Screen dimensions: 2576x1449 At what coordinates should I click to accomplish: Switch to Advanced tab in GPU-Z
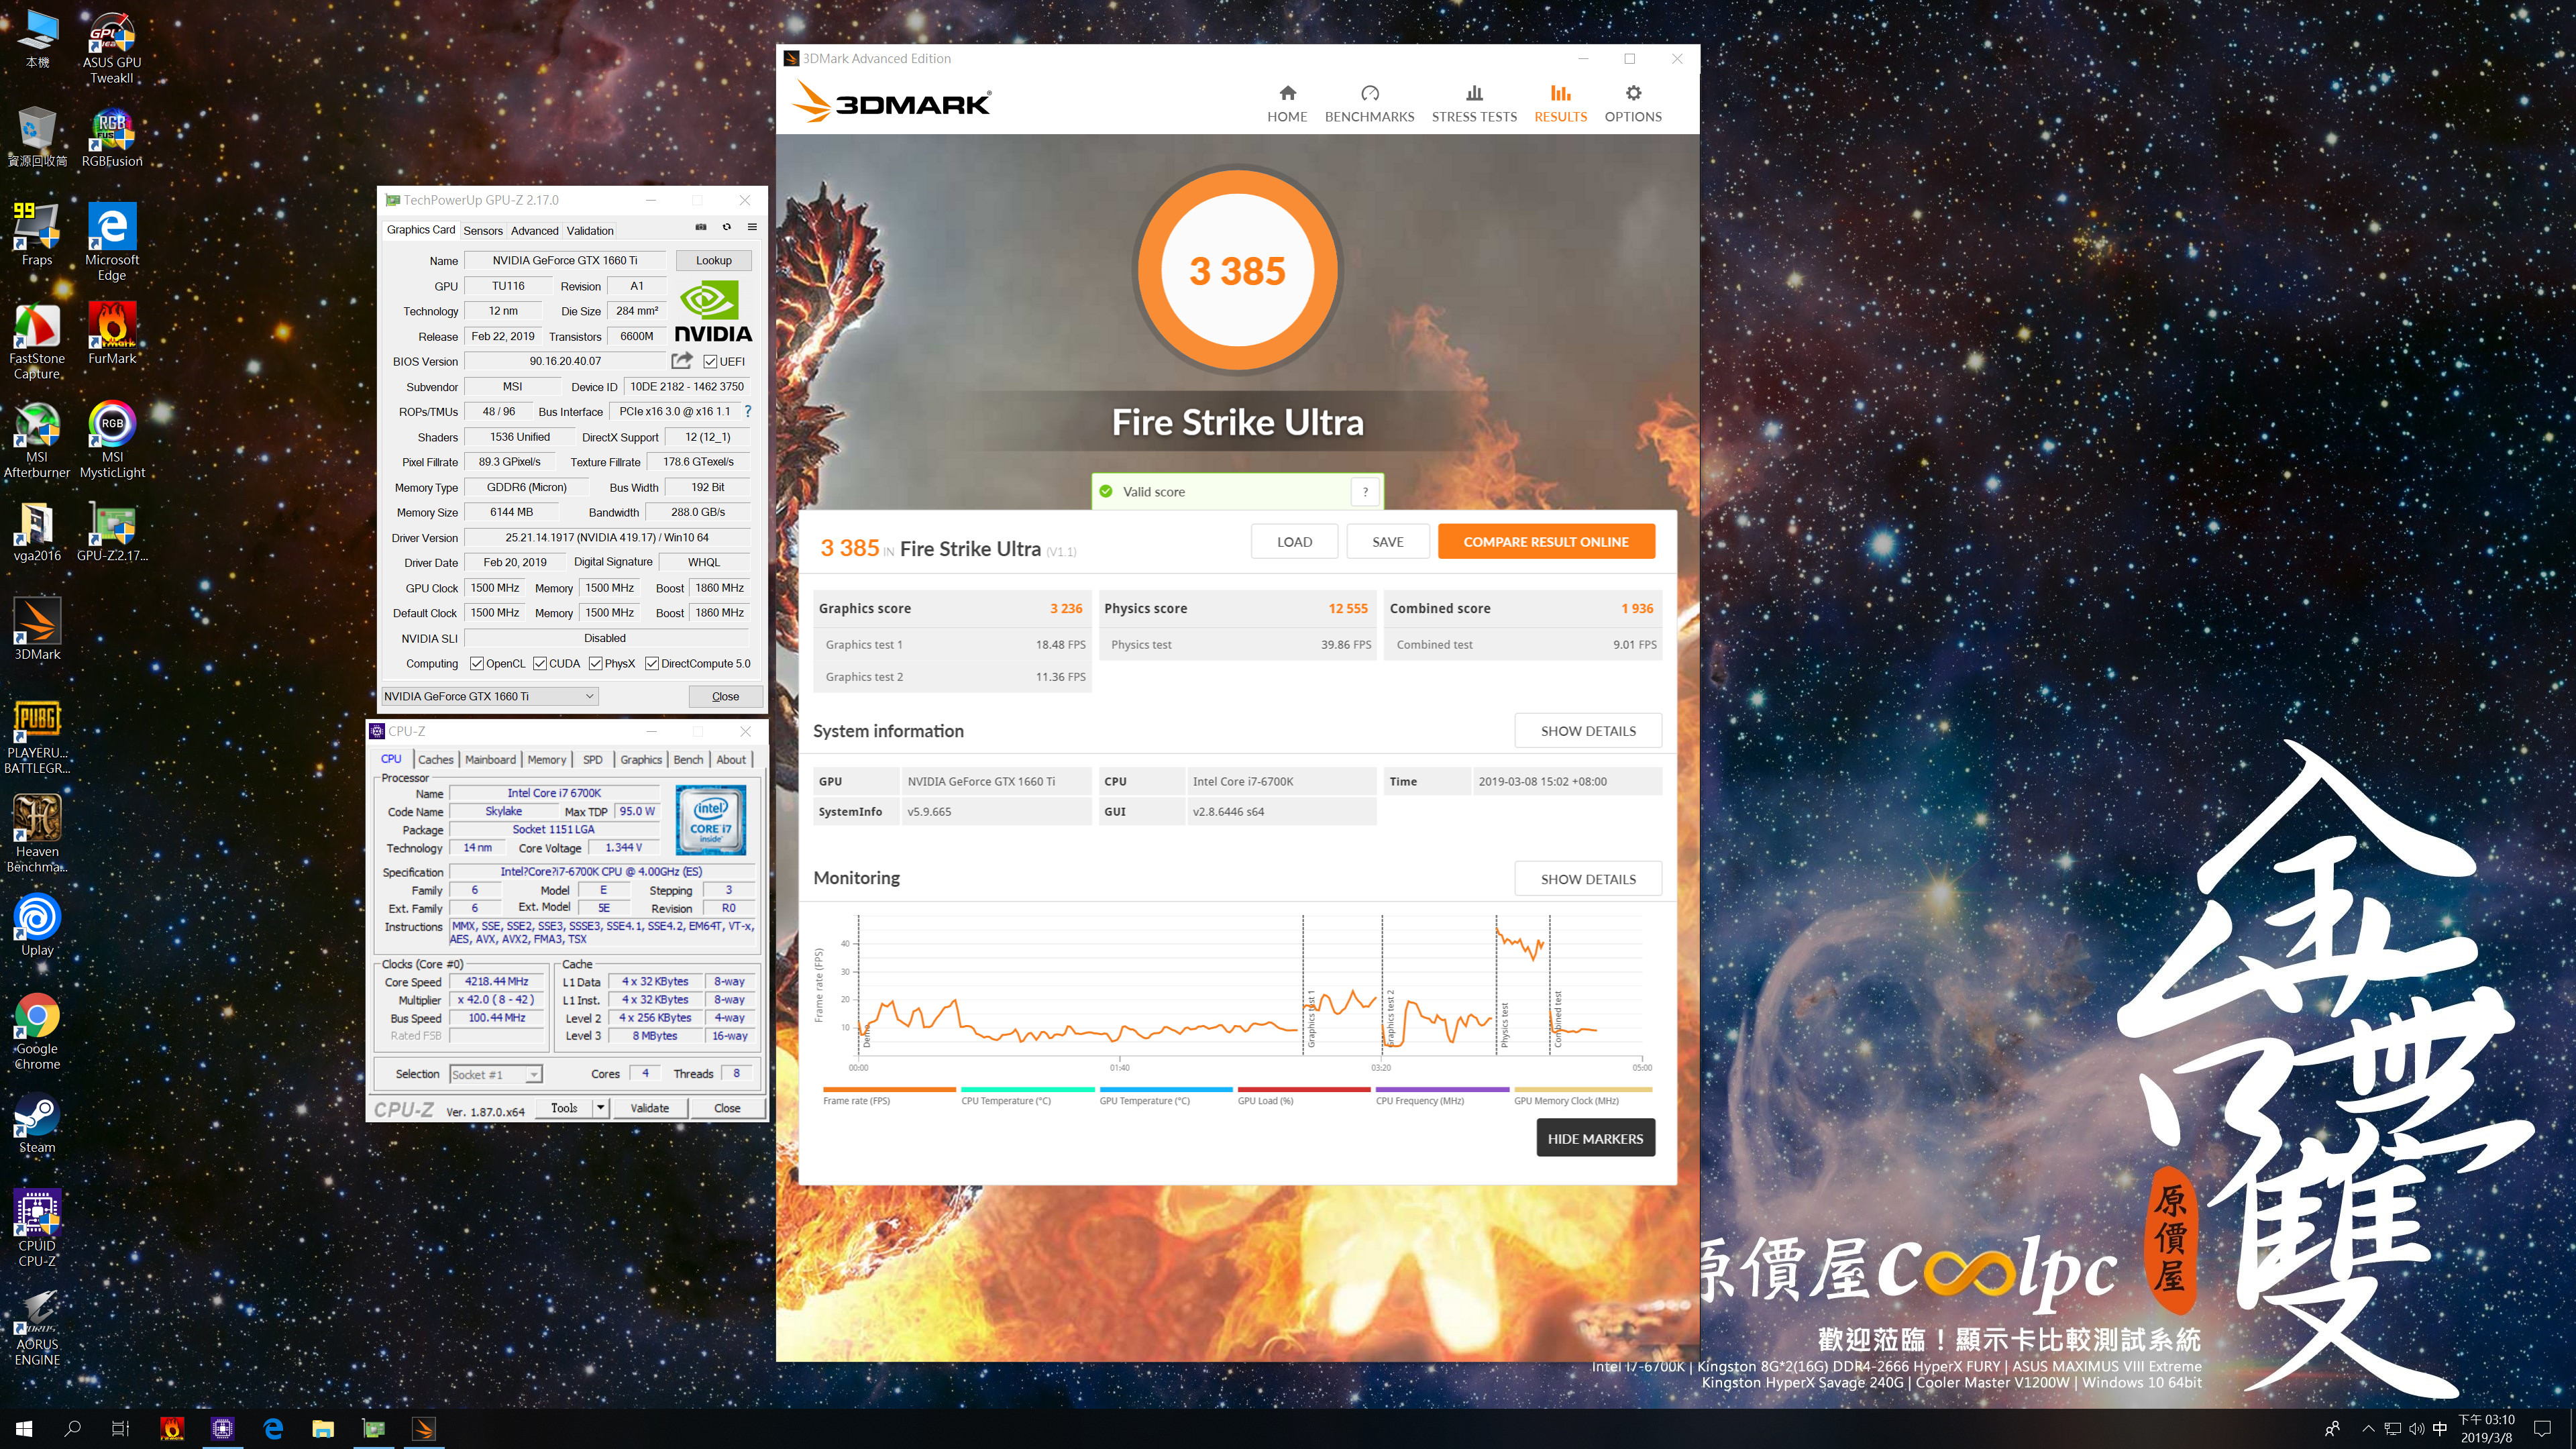click(x=535, y=230)
